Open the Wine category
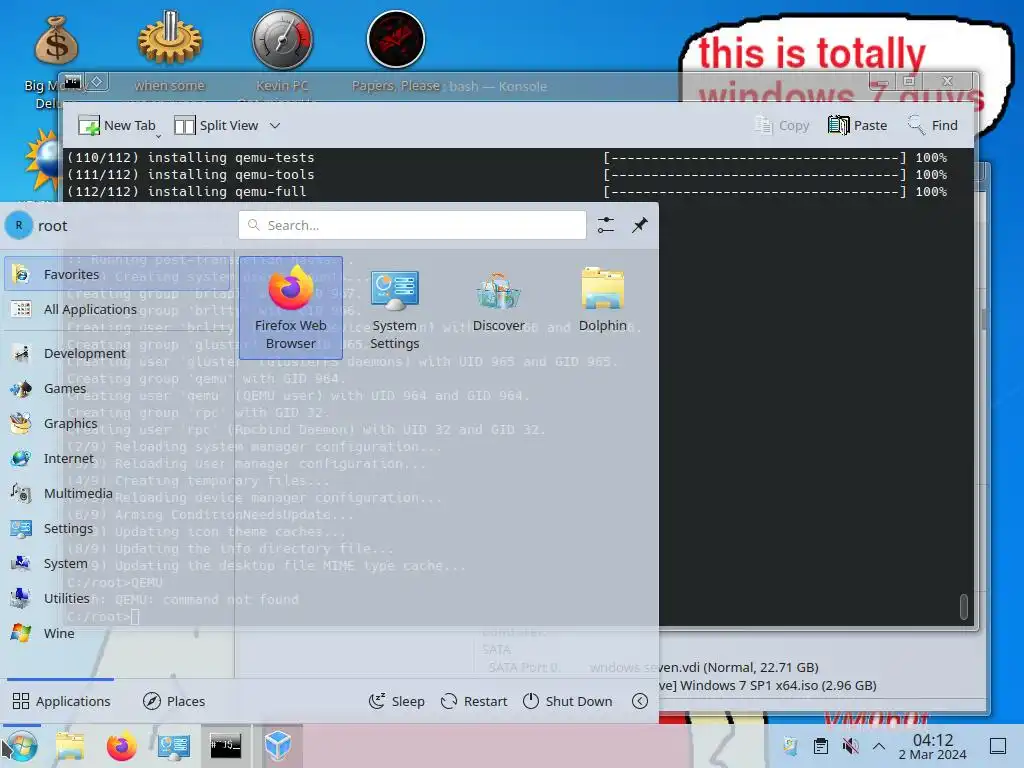This screenshot has height=768, width=1024. (117, 633)
